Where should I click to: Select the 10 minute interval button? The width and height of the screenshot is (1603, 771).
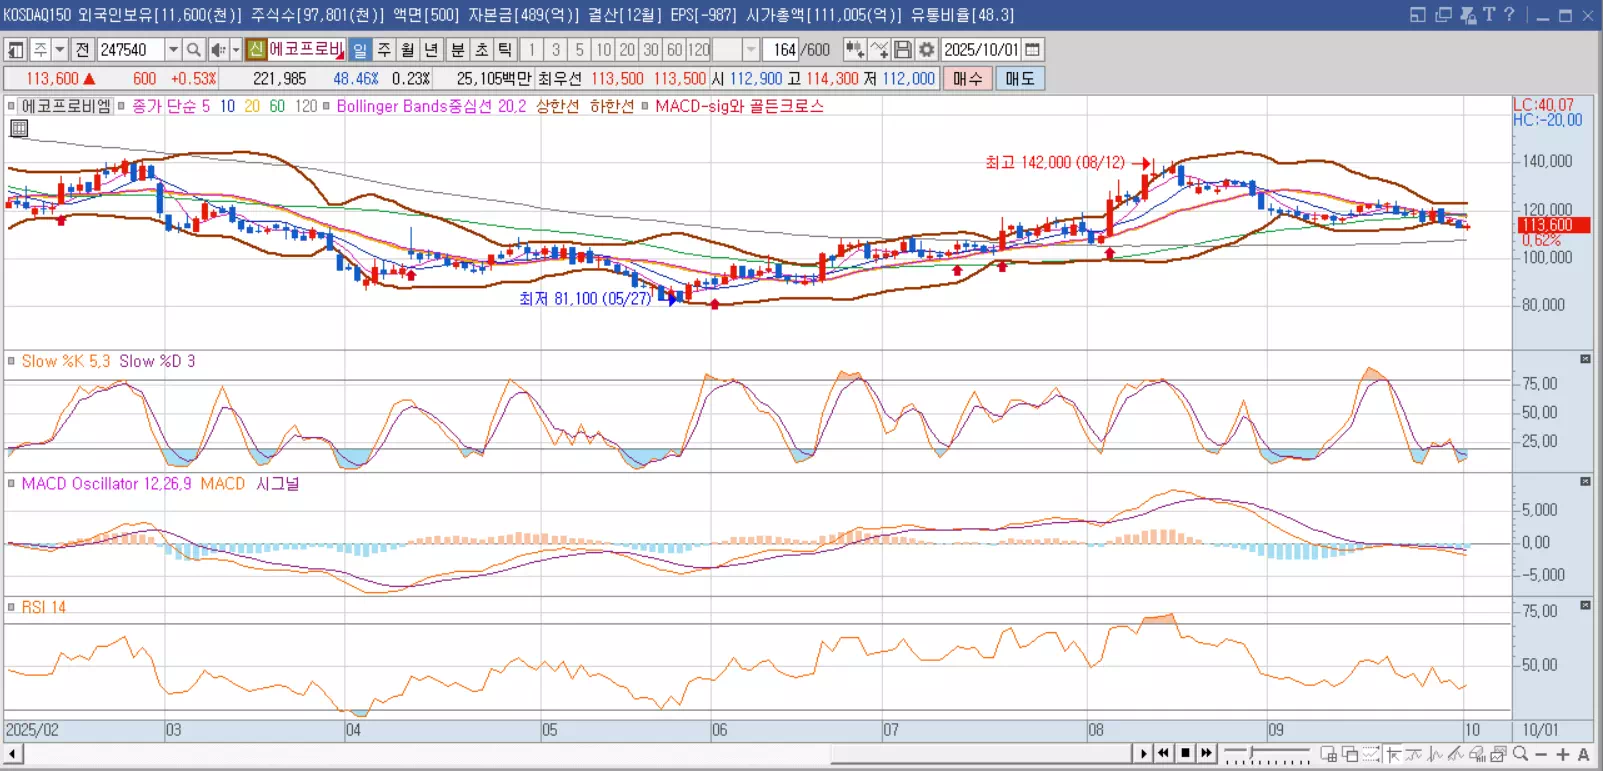coord(603,49)
